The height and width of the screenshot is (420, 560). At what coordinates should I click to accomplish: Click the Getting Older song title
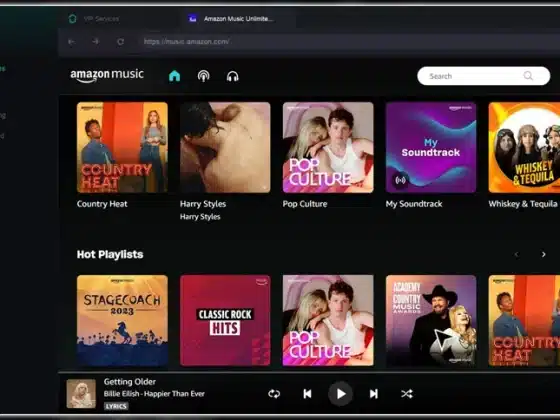click(x=130, y=382)
